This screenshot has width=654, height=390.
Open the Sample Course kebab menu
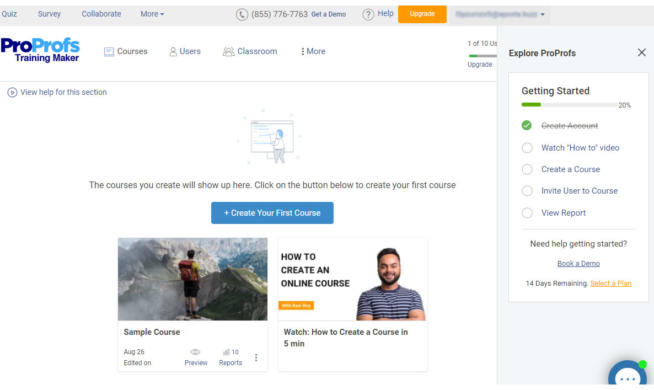tap(256, 357)
